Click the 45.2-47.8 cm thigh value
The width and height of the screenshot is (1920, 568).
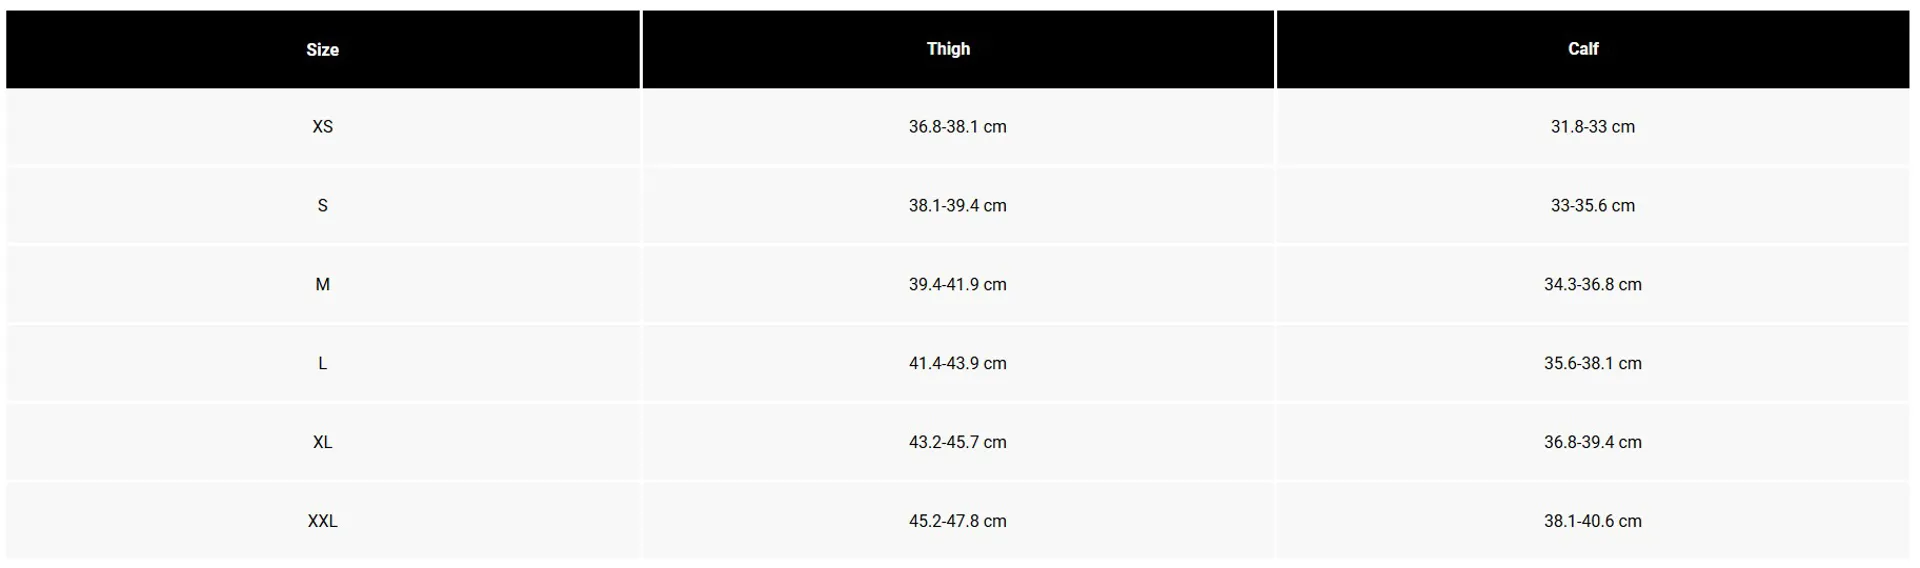(958, 522)
